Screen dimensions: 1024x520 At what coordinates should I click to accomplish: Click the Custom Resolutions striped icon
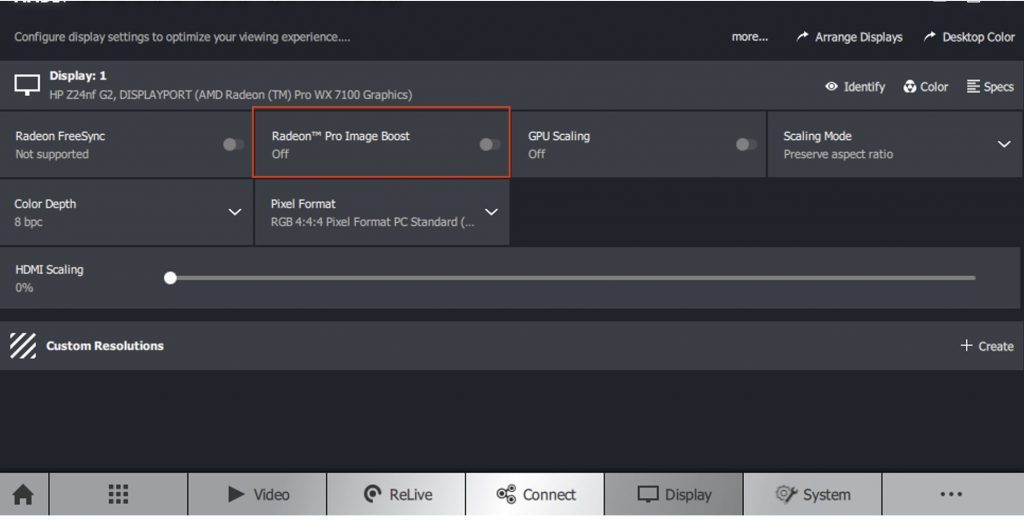coord(23,346)
